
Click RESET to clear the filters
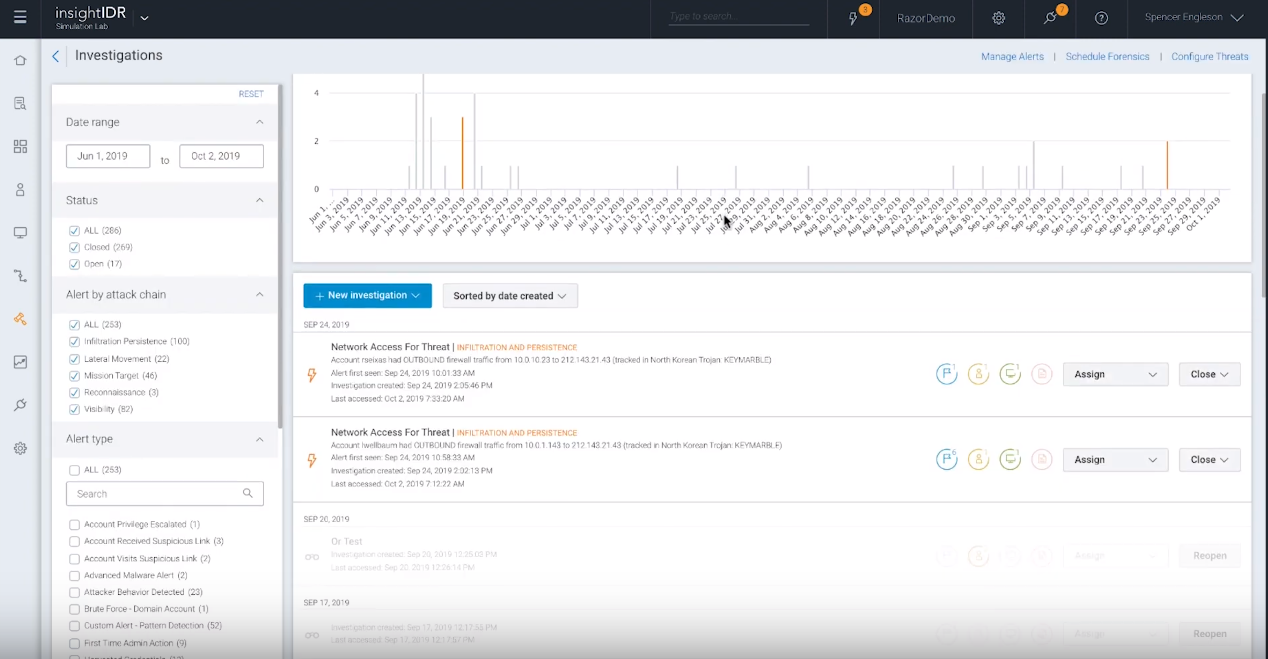pos(251,94)
